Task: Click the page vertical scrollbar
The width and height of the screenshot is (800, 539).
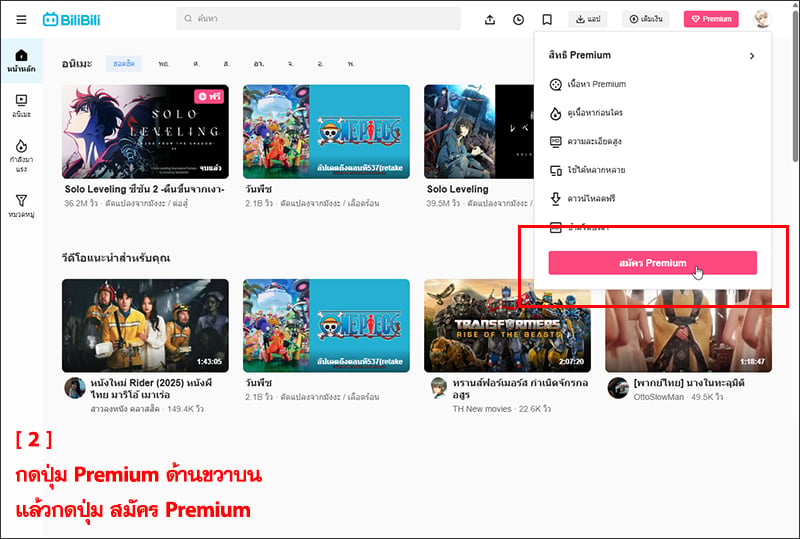Action: (795, 87)
